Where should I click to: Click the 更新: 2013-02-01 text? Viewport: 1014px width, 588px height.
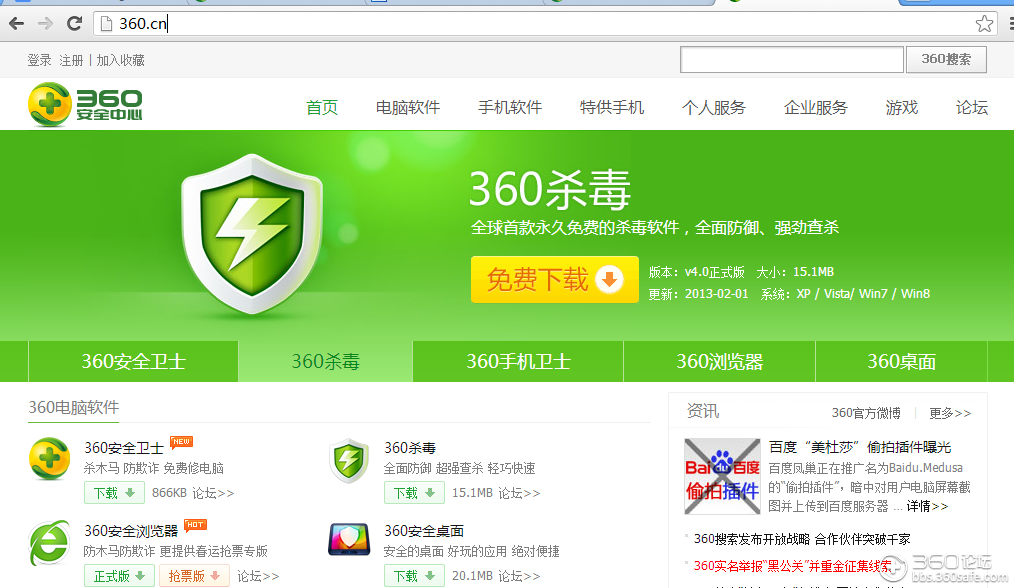(698, 294)
